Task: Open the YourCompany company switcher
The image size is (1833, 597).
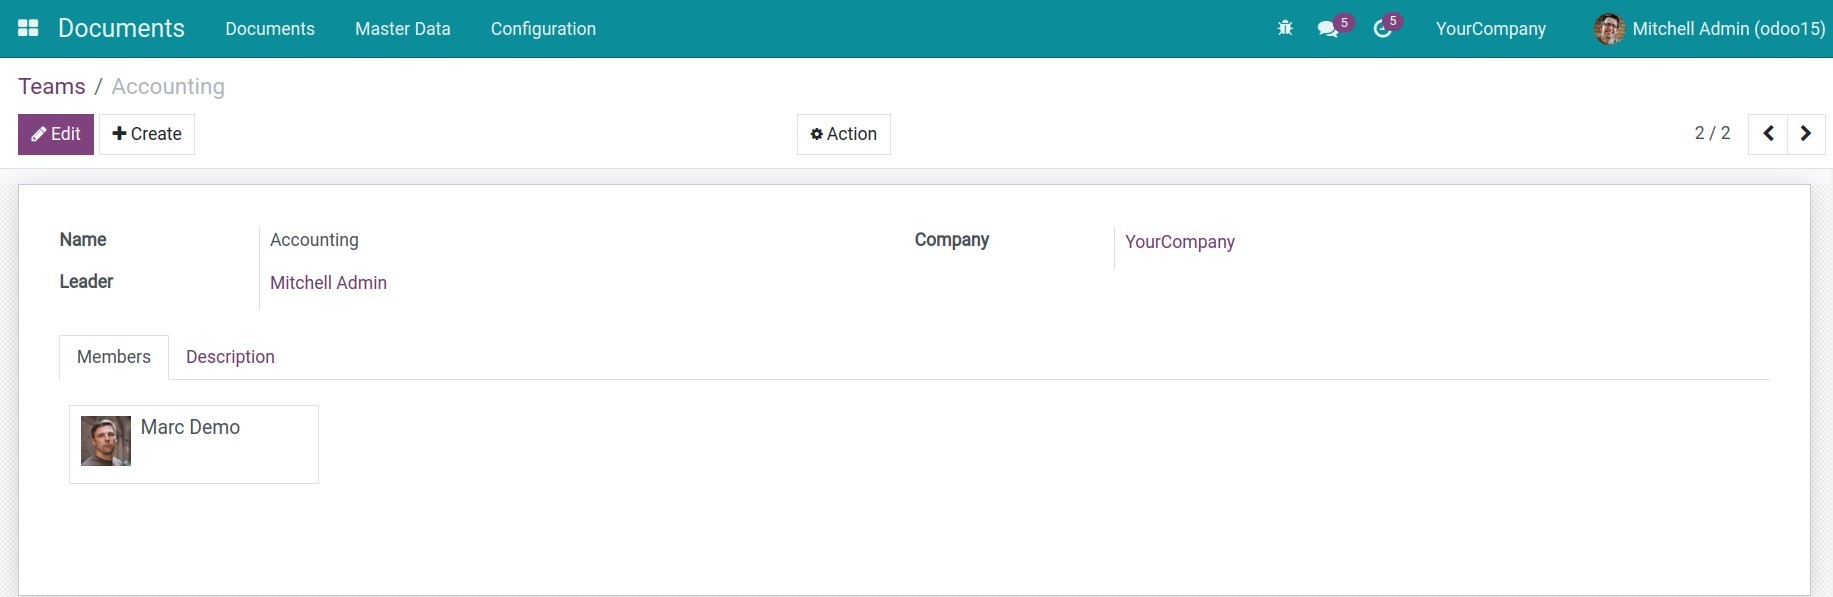Action: tap(1490, 29)
